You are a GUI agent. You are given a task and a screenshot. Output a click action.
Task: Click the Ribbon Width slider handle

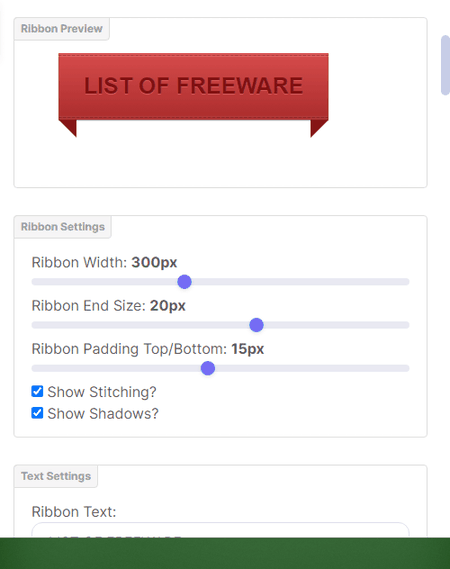pos(184,282)
